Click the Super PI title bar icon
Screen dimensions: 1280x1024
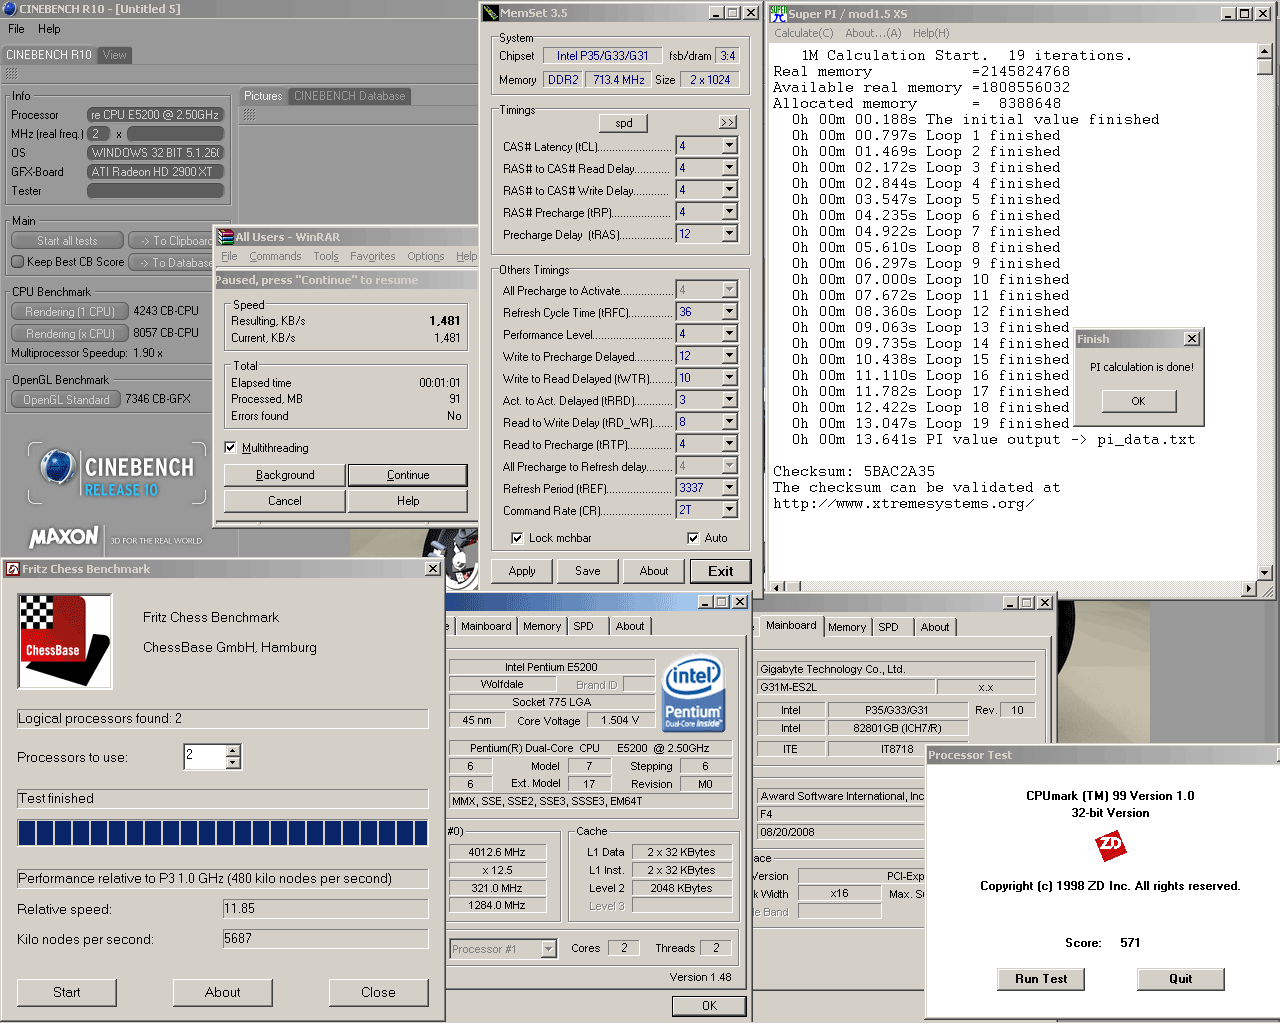pos(778,13)
